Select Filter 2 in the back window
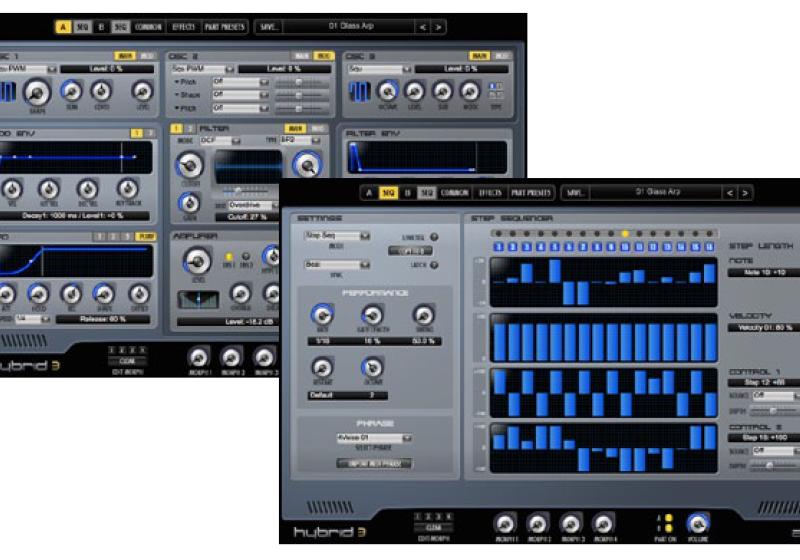 (189, 129)
